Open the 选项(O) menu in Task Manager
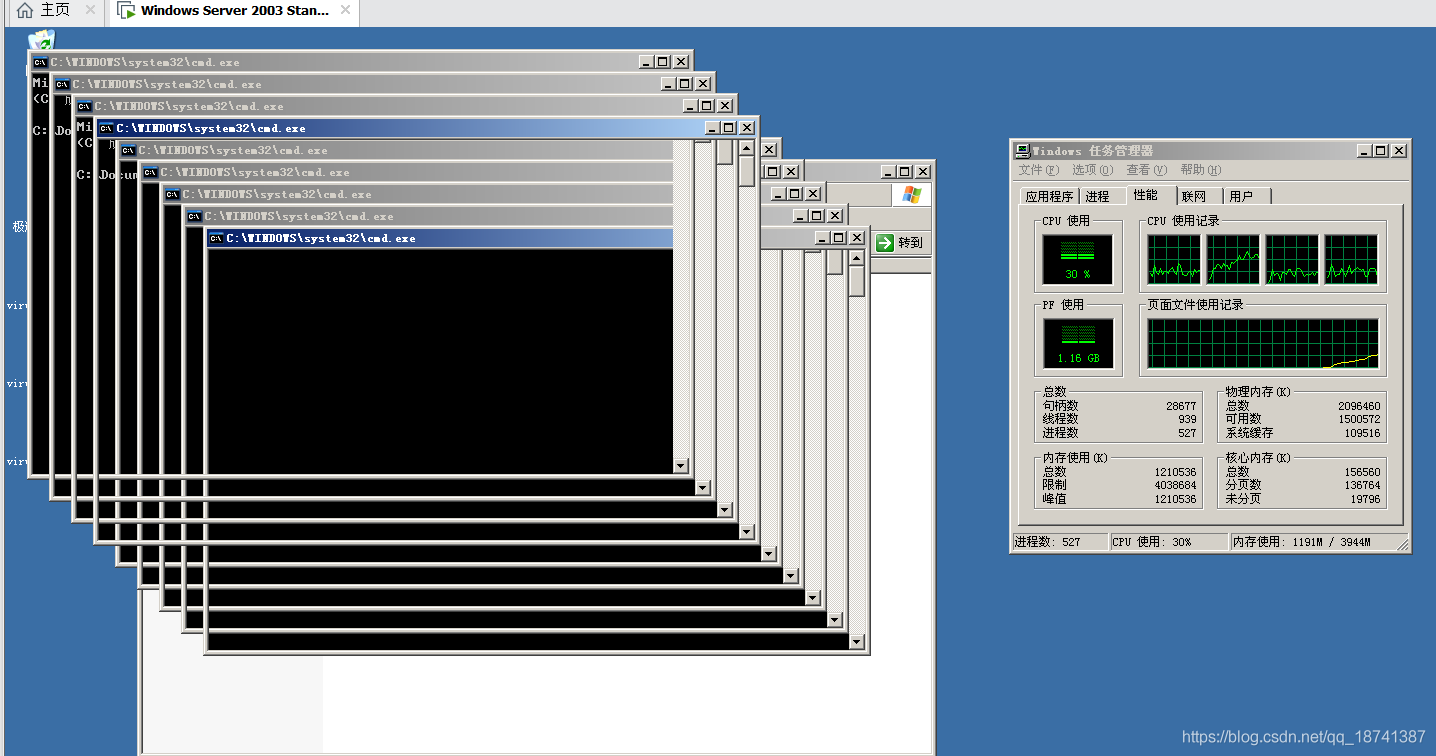This screenshot has width=1436, height=756. click(1092, 170)
